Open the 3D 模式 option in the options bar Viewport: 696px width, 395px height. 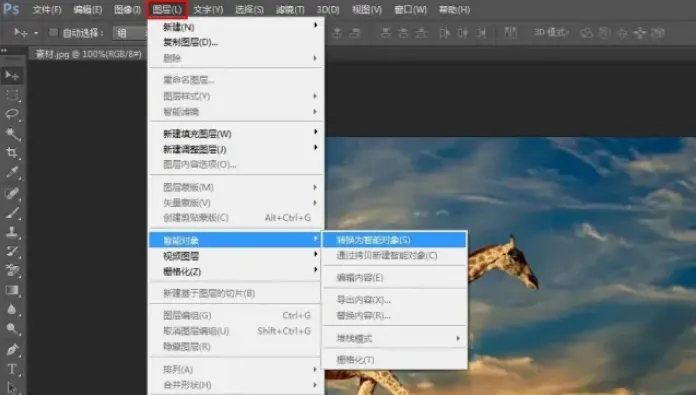(x=550, y=32)
